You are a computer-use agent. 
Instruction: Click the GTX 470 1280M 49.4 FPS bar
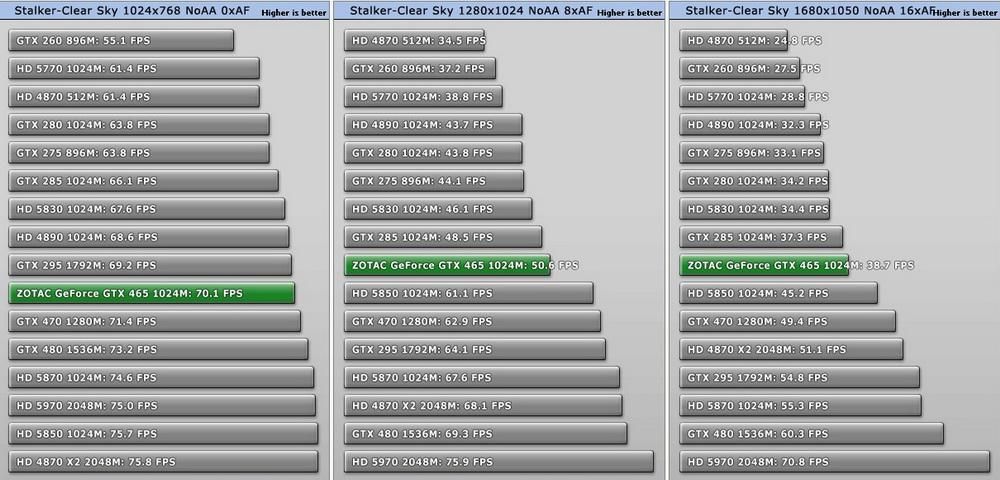click(788, 321)
